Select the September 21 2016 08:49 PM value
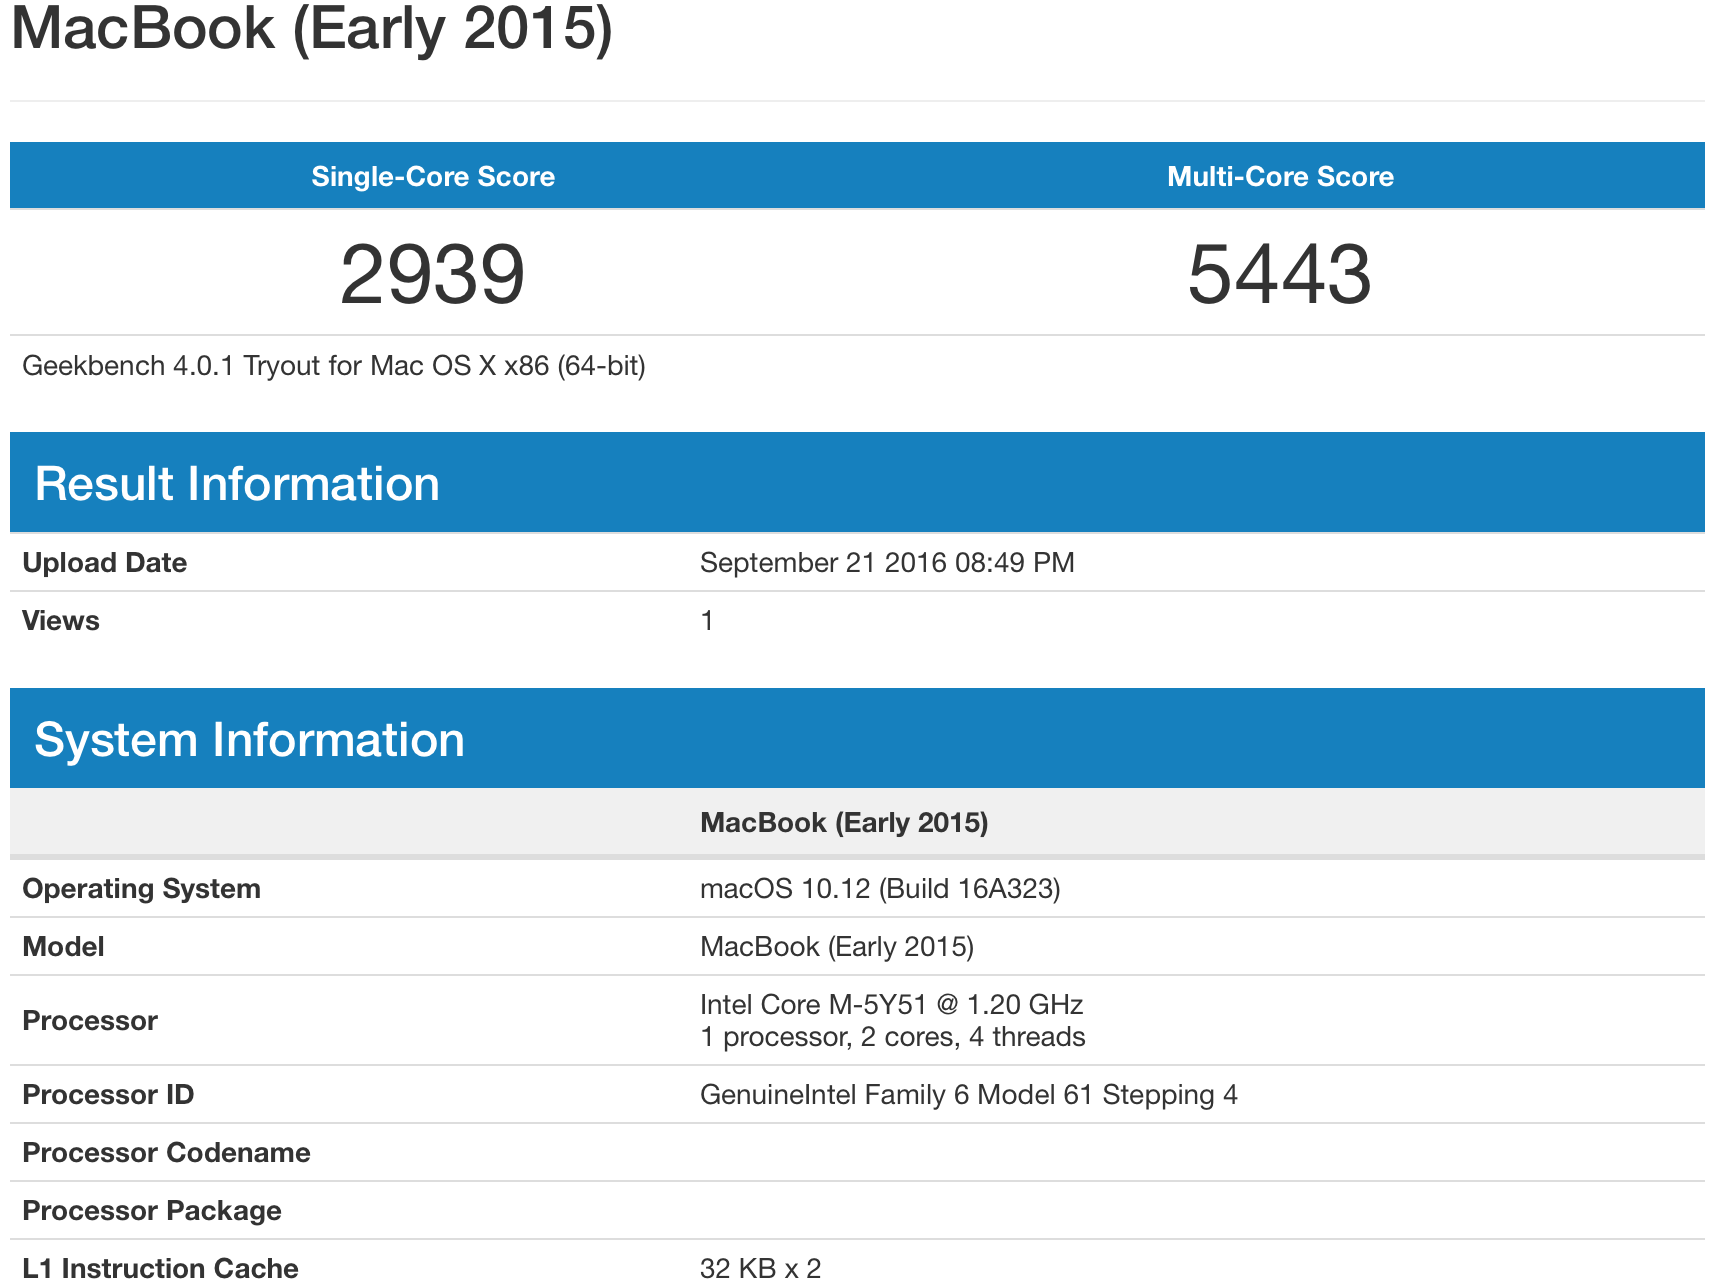Viewport: 1718px width, 1284px height. pyautogui.click(x=887, y=562)
